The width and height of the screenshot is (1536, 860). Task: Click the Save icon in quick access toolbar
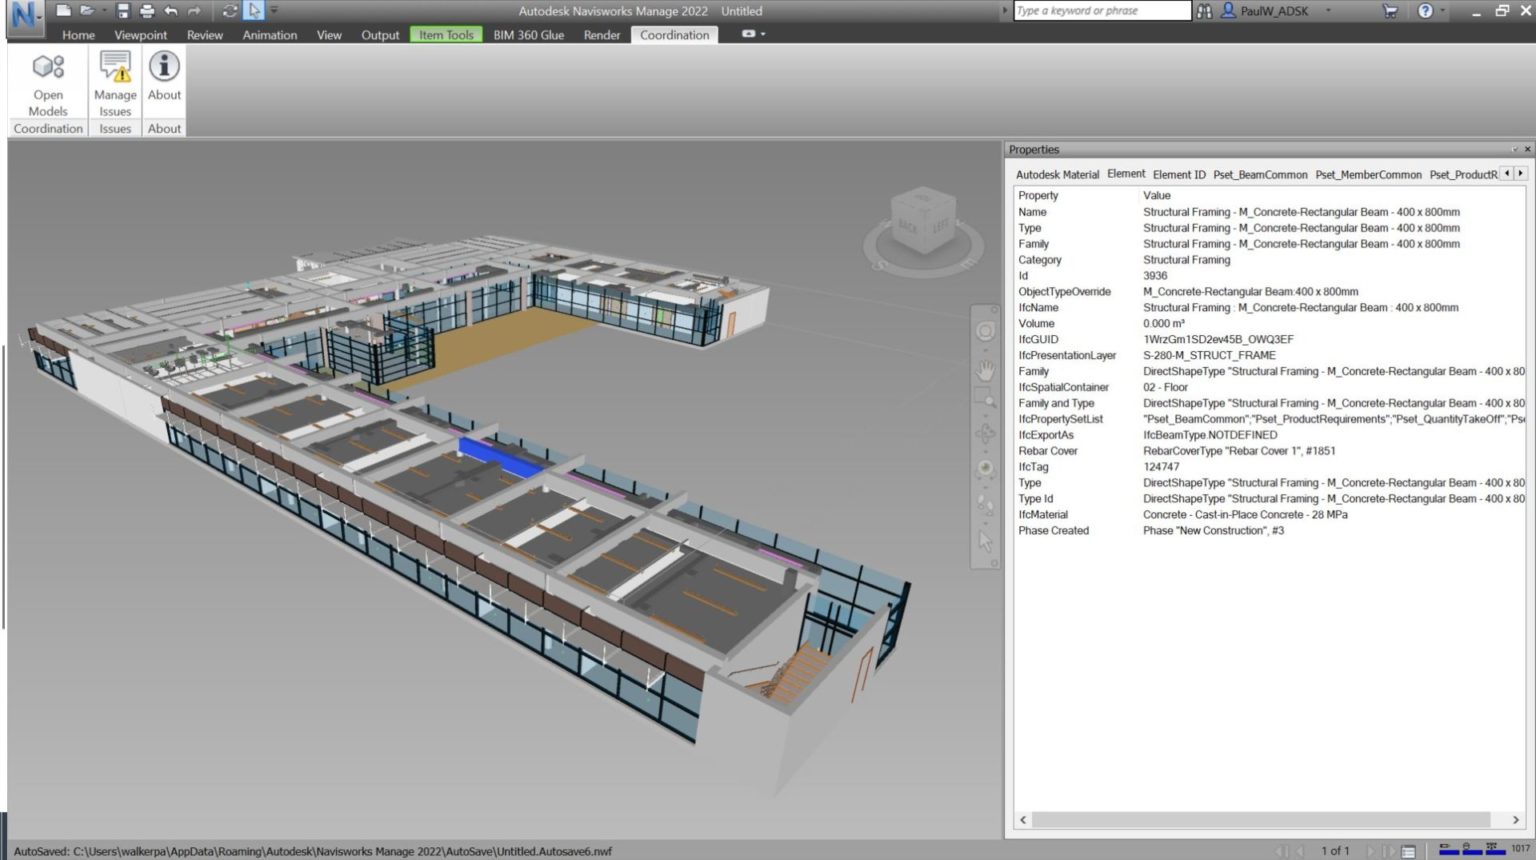point(124,10)
